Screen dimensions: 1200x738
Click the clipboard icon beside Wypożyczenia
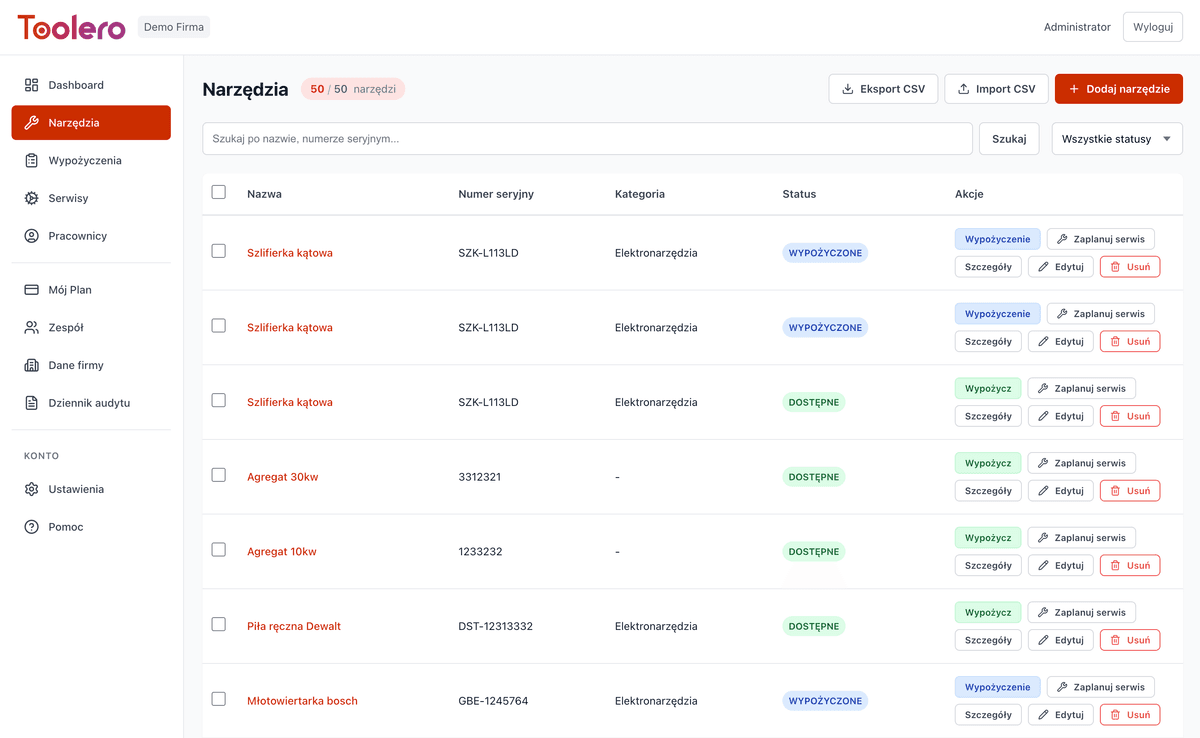[x=31, y=160]
